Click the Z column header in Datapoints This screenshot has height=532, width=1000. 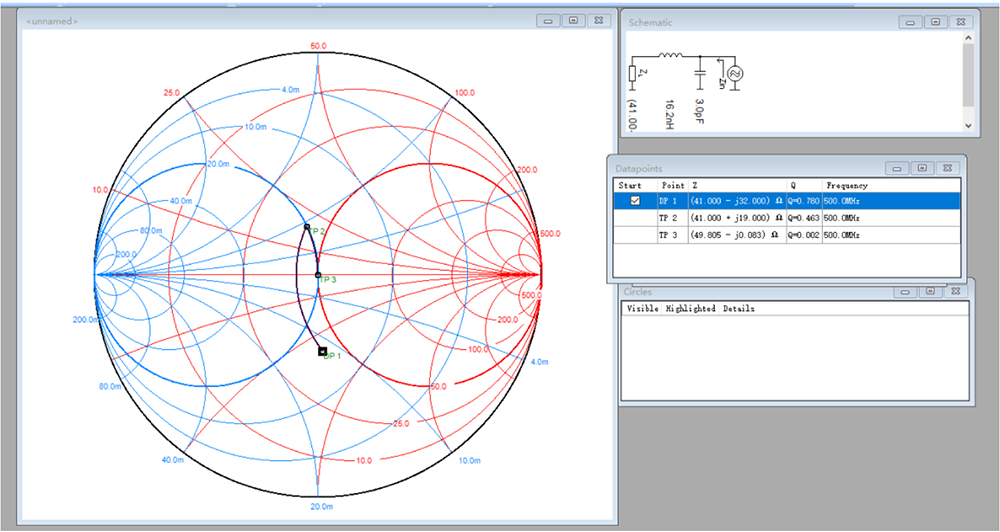coord(694,185)
